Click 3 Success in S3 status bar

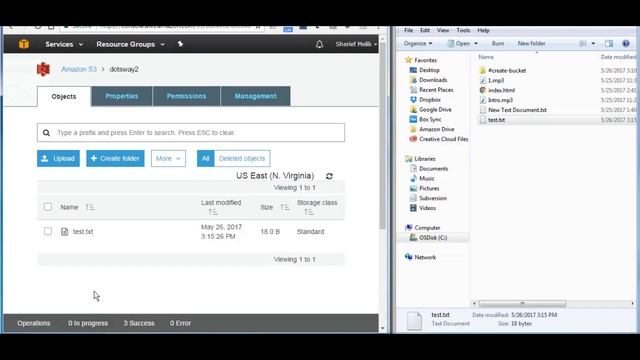click(139, 323)
